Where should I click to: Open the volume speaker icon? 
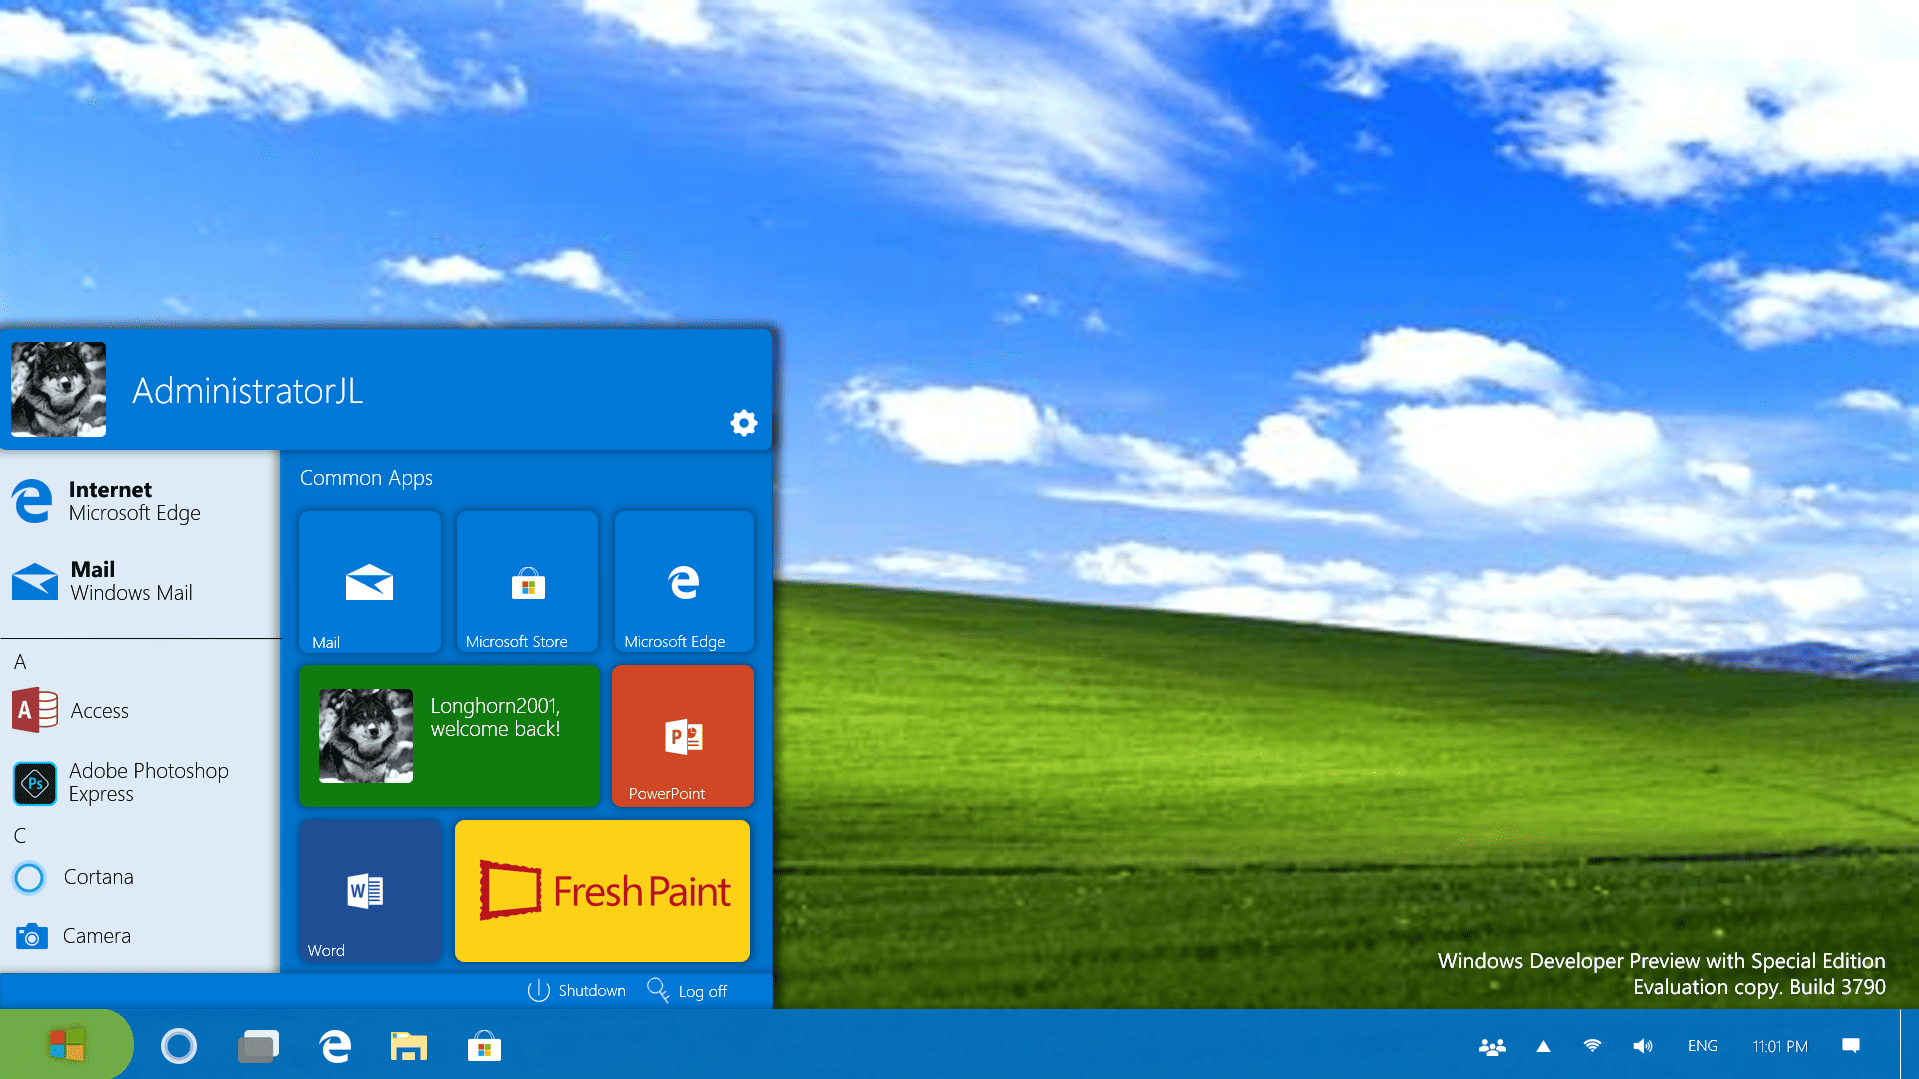(x=1643, y=1046)
